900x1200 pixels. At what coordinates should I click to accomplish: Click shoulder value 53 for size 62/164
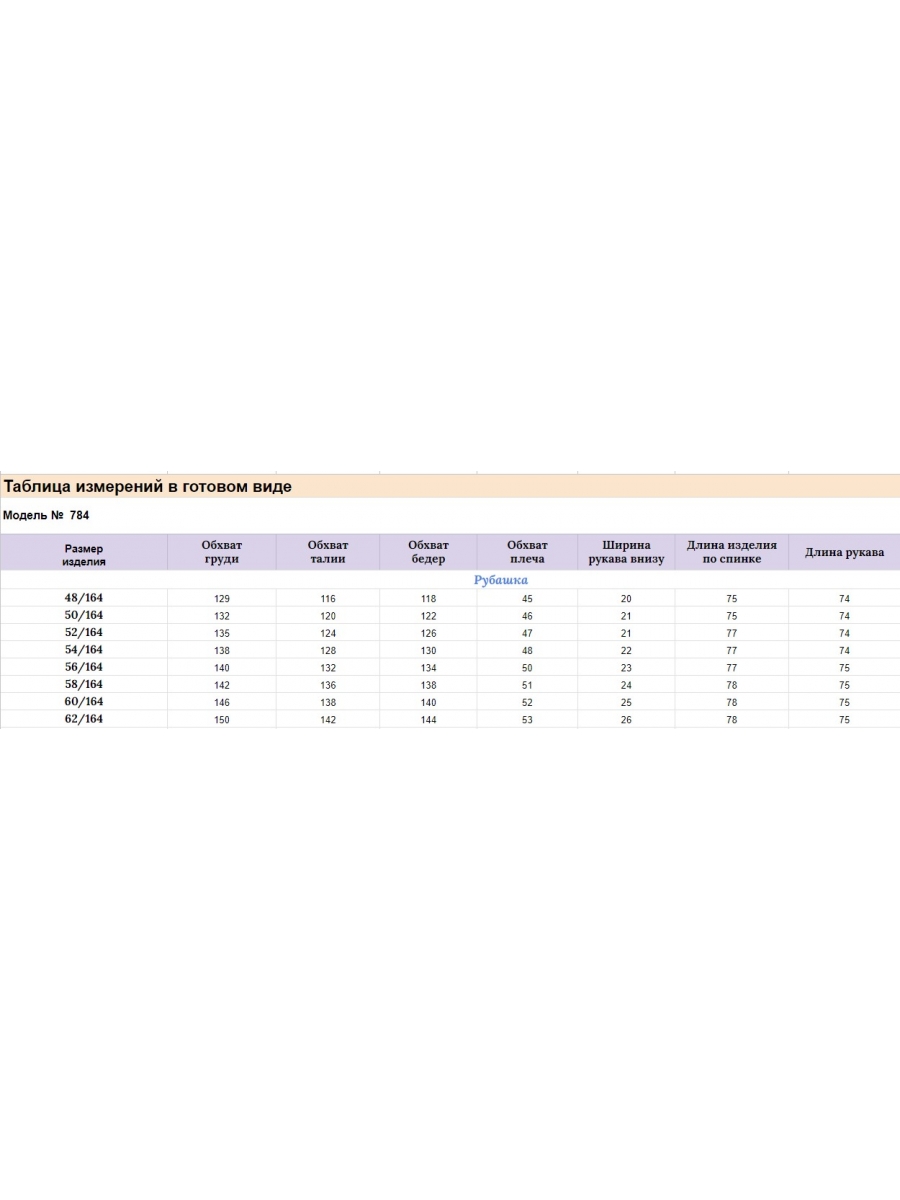pos(527,720)
